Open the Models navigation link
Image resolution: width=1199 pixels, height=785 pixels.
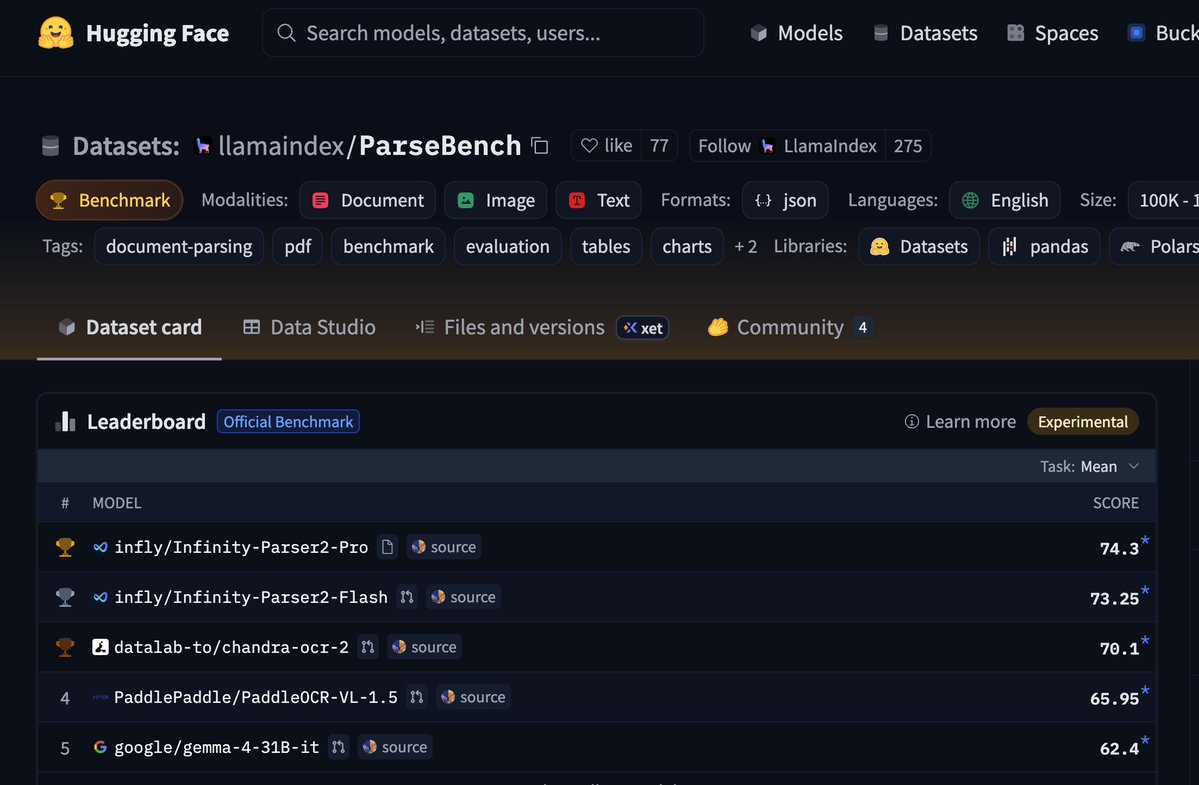click(797, 33)
